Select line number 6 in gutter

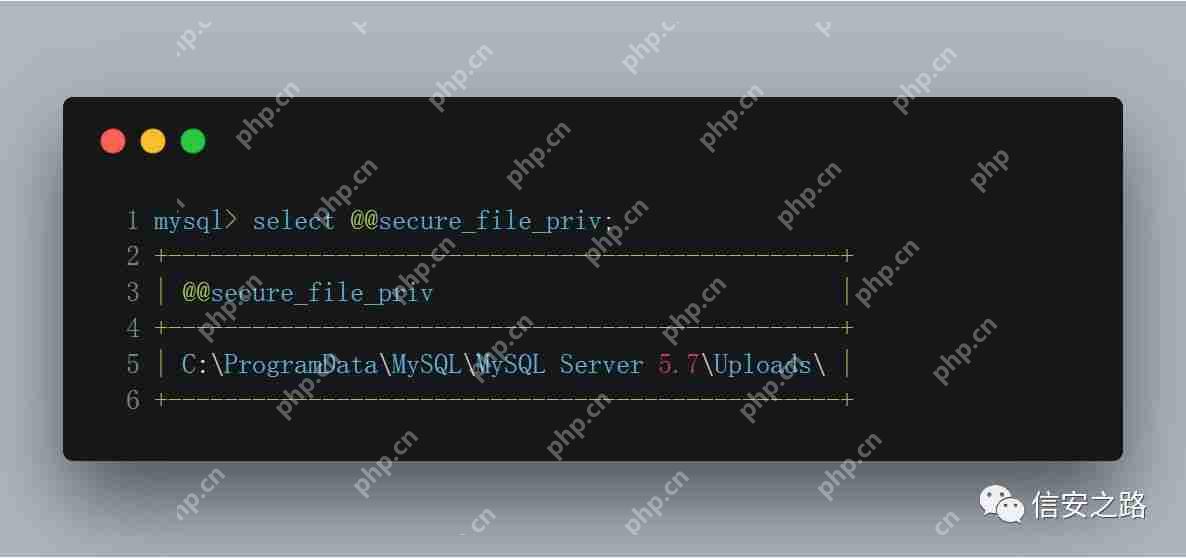pyautogui.click(x=133, y=400)
